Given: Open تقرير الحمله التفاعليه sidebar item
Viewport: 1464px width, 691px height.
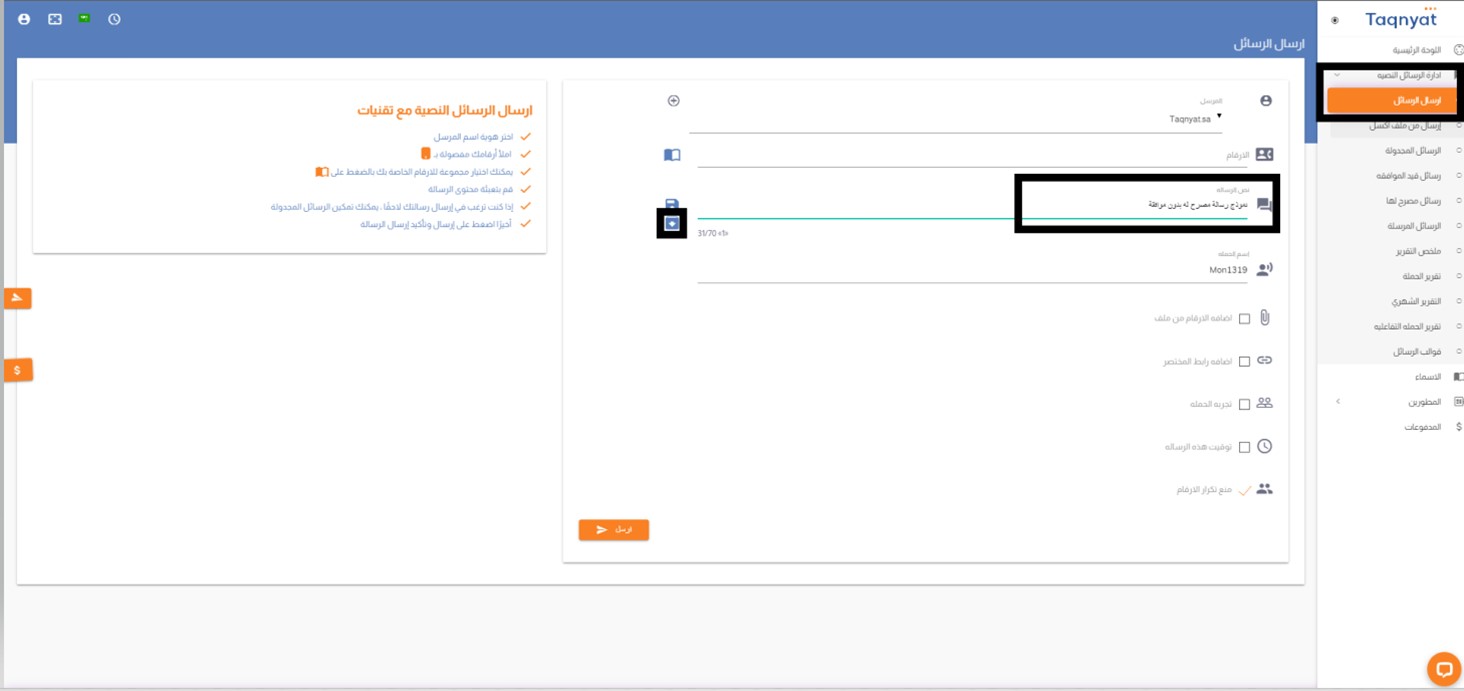Looking at the screenshot, I should tap(1408, 327).
